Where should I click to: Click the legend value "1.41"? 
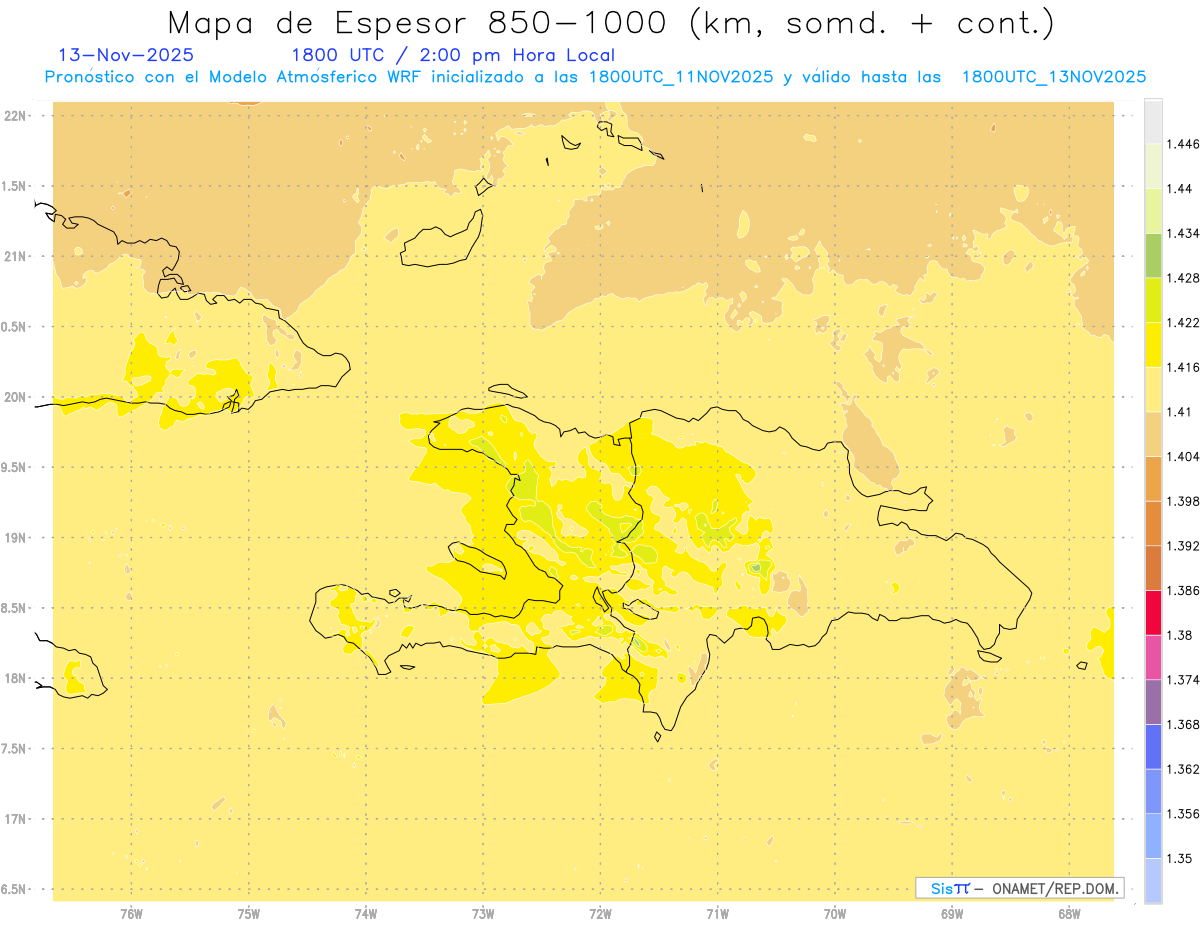tap(1179, 411)
